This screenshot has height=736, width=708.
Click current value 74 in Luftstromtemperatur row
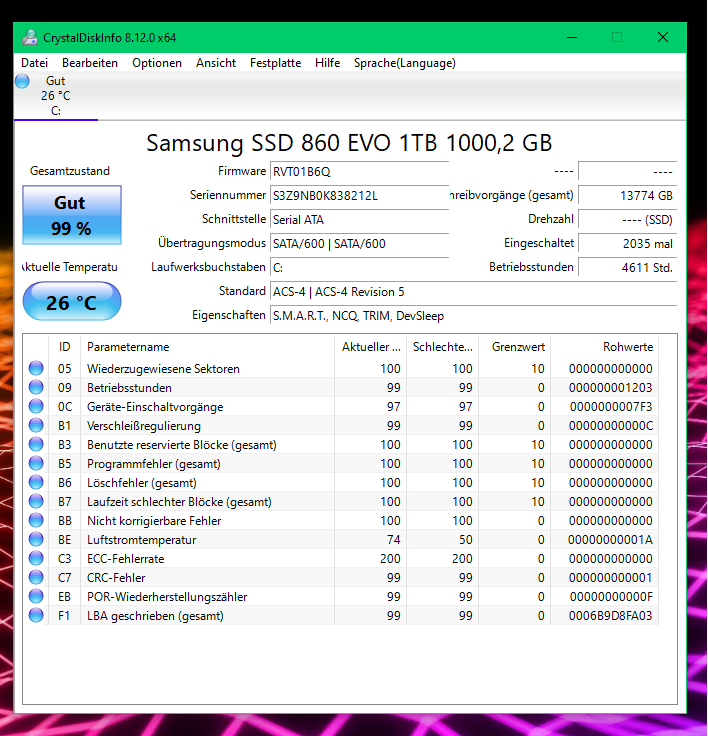pos(393,540)
